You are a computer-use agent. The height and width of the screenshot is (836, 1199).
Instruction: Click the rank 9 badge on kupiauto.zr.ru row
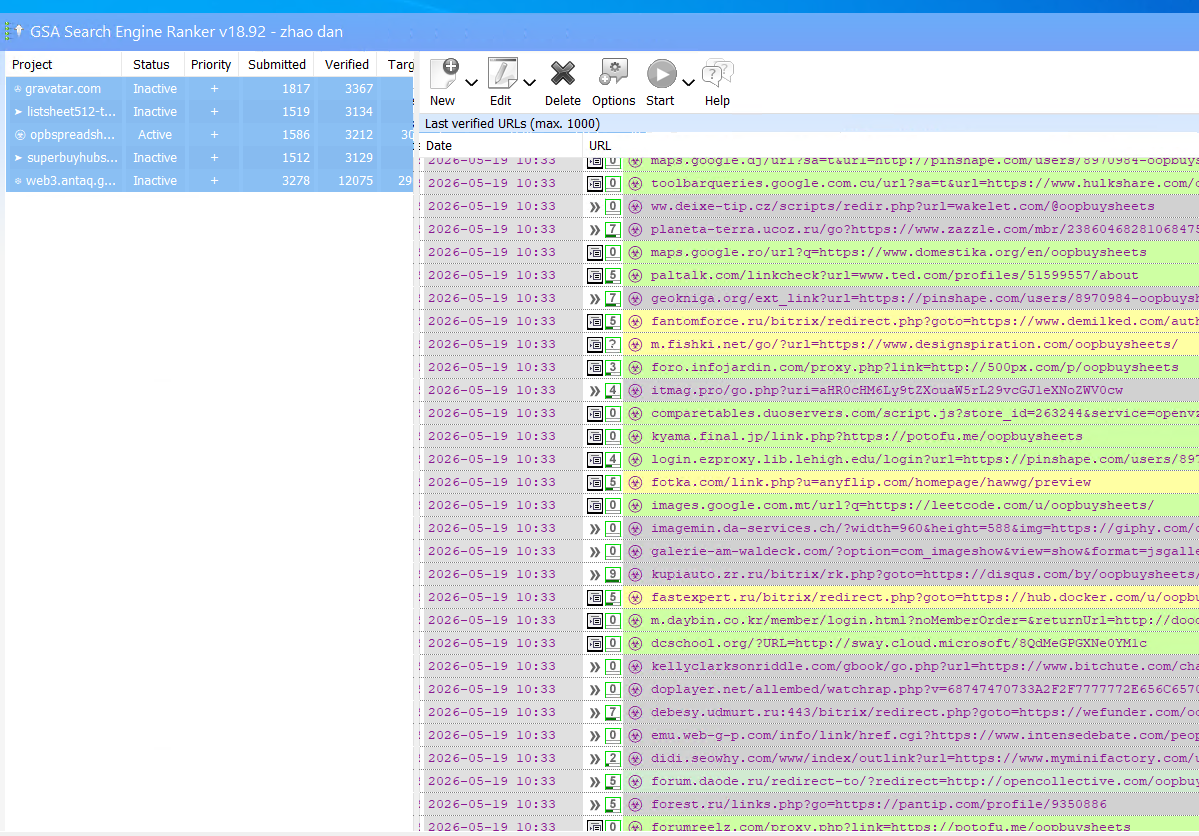pos(612,574)
